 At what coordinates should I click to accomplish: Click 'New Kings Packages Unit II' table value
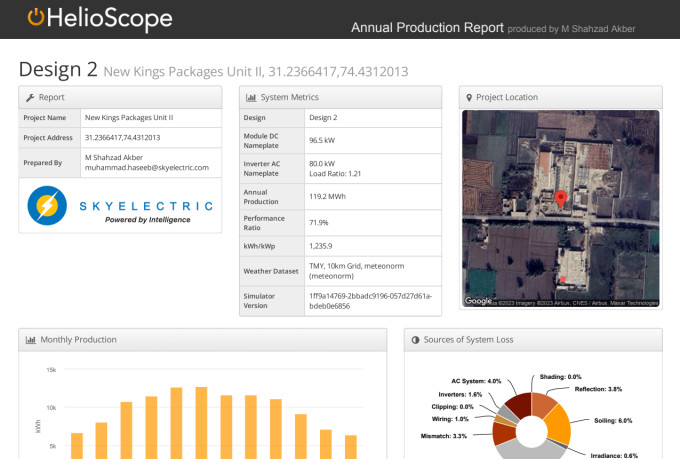coord(129,118)
